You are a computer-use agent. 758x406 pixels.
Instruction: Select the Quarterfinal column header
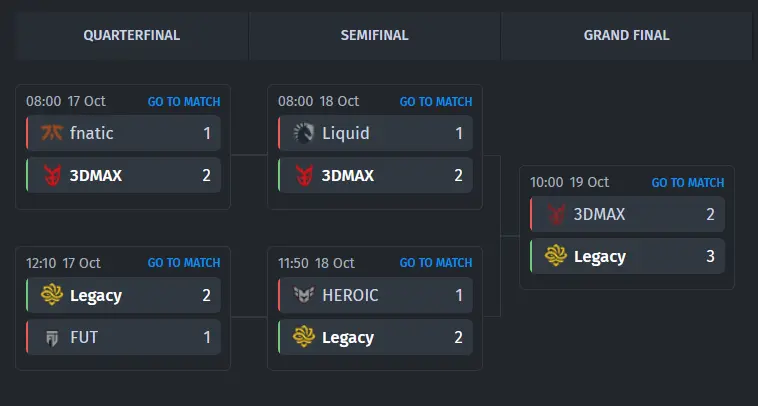[131, 36]
